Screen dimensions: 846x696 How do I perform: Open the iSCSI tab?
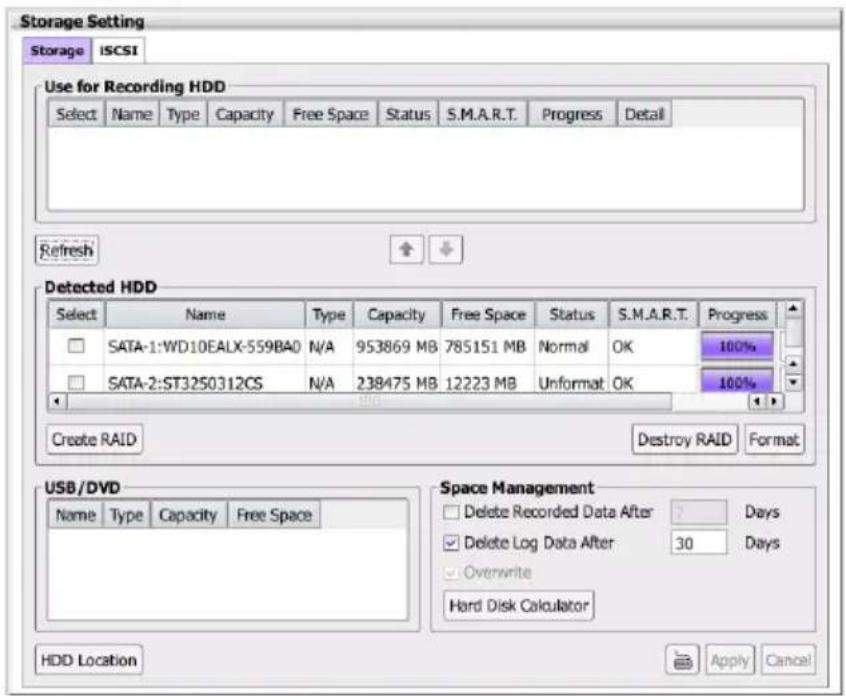(x=119, y=51)
